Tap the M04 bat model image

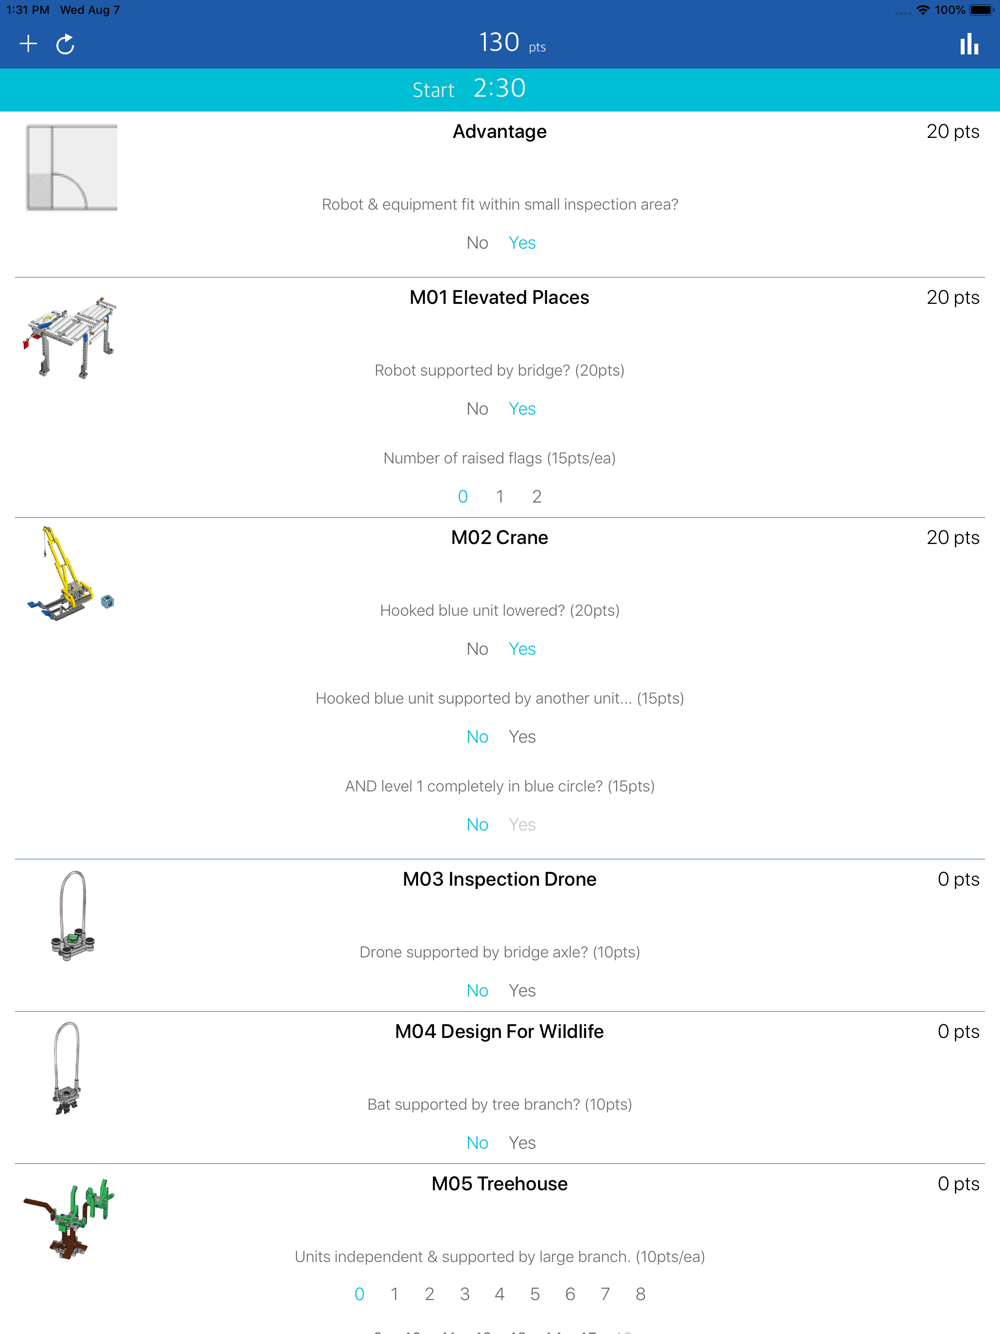tap(67, 1068)
